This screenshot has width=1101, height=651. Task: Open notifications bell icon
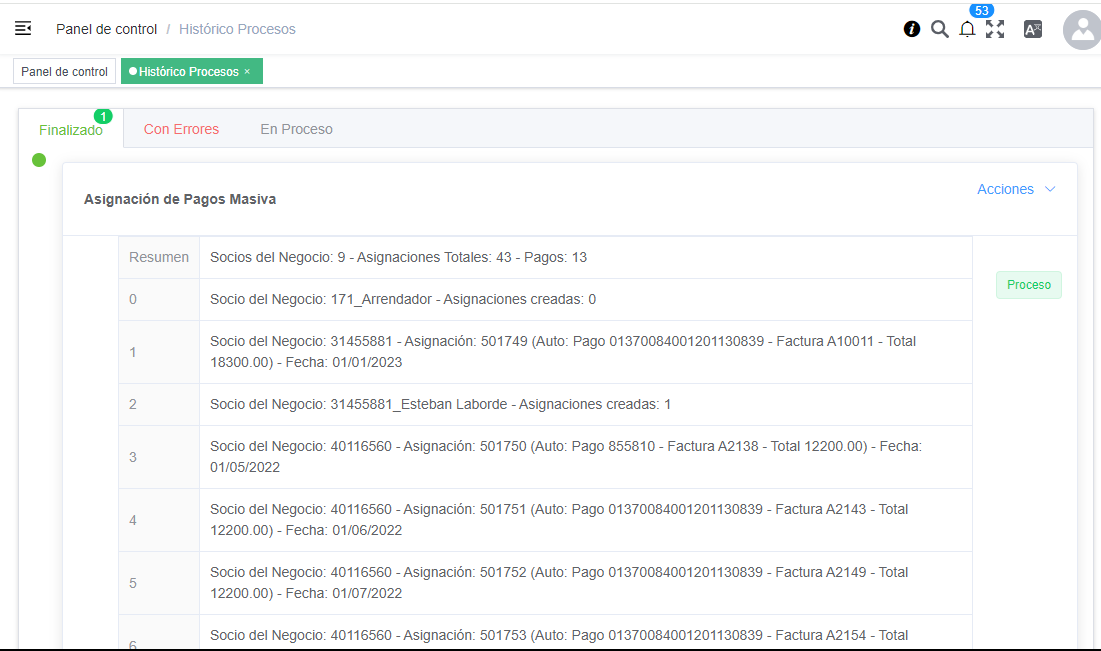tap(967, 29)
